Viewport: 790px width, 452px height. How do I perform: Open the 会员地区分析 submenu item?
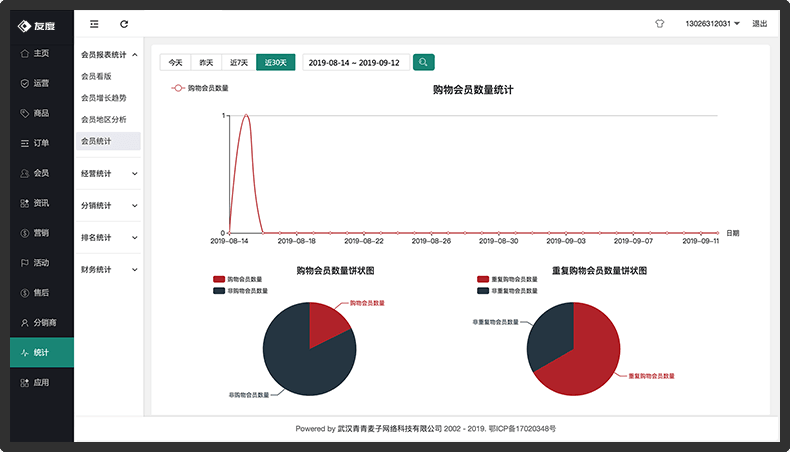[104, 119]
